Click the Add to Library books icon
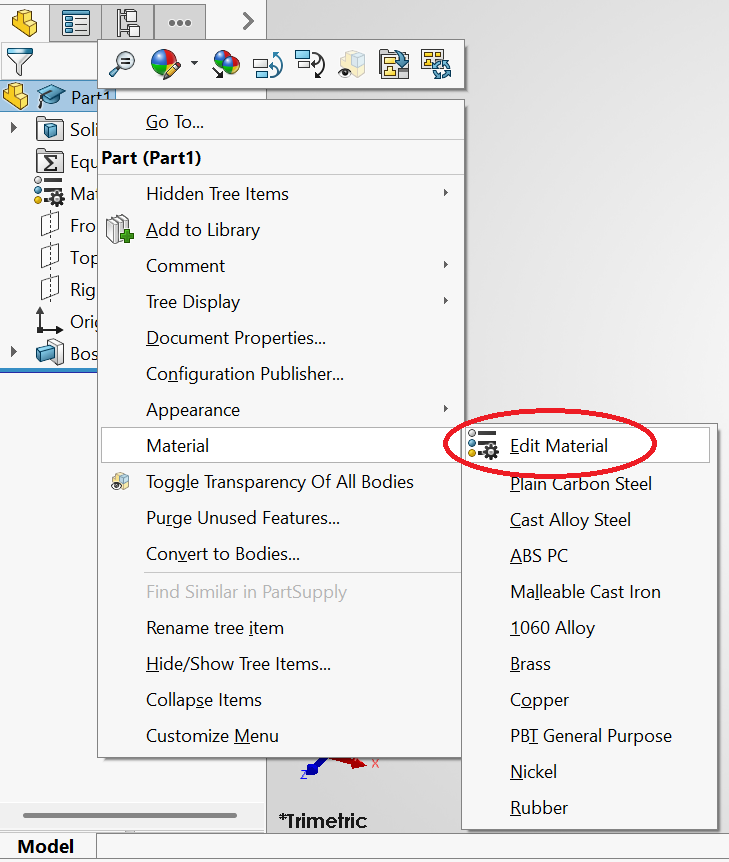 click(x=119, y=230)
